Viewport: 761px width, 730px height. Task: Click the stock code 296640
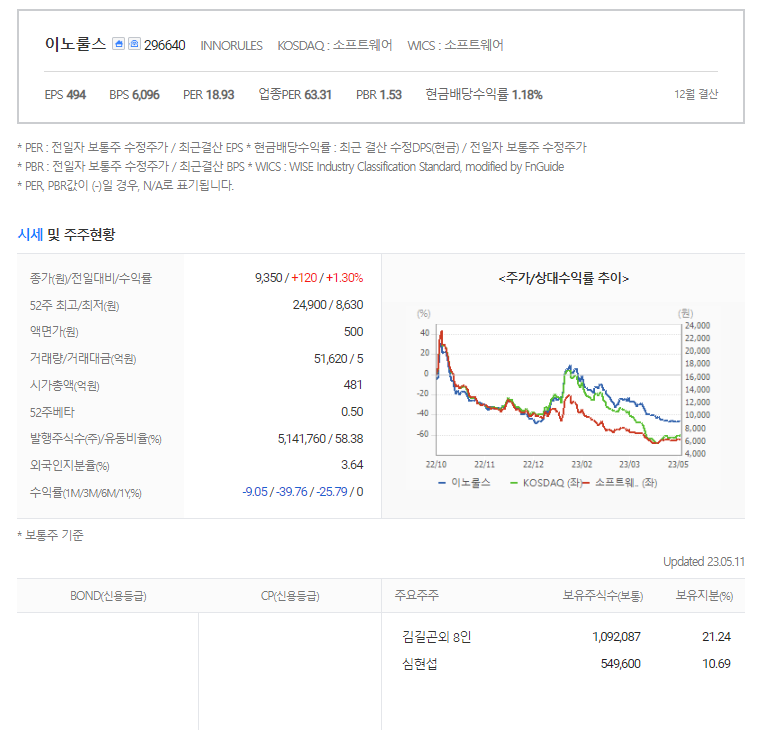click(165, 45)
